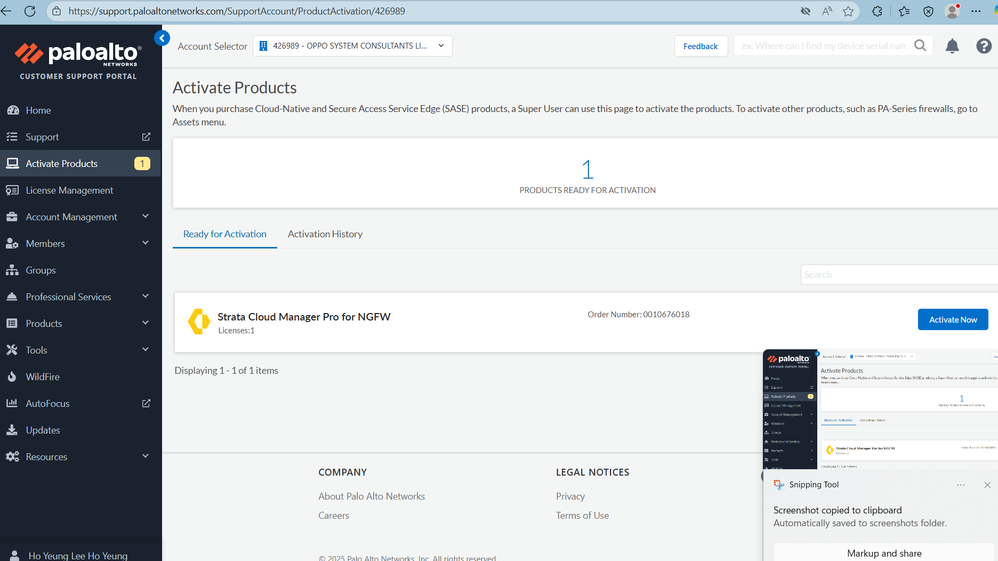Click the search magnifier icon
Viewport: 998px width, 561px height.
tap(920, 45)
